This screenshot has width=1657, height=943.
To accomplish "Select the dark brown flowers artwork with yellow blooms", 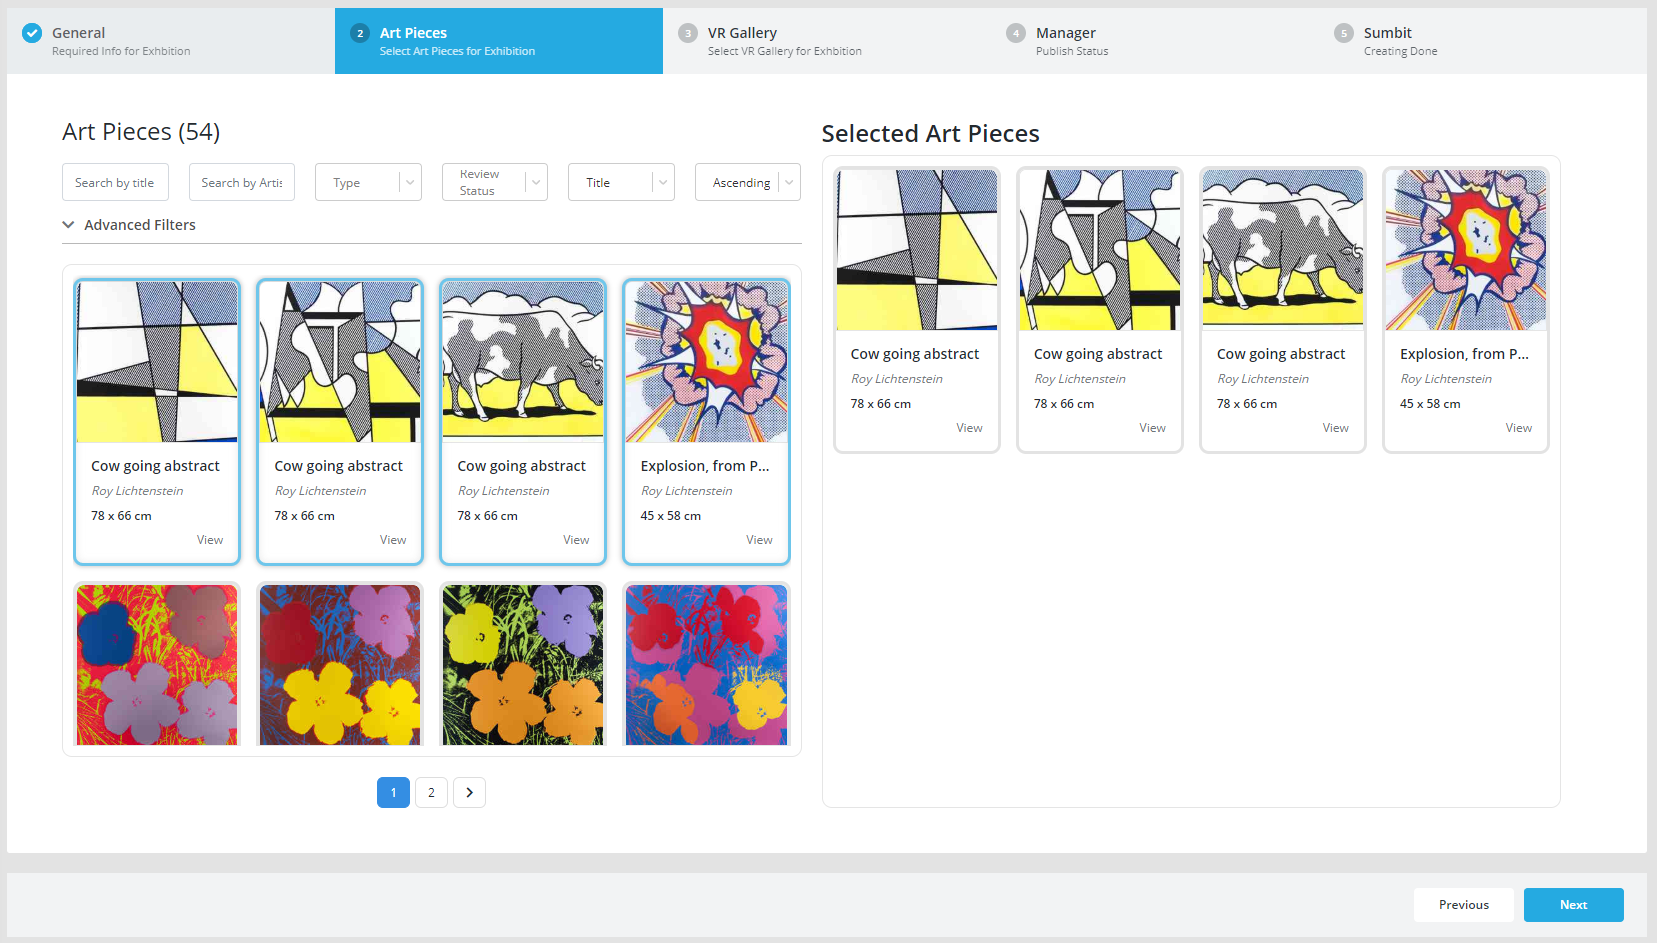I will pyautogui.click(x=340, y=665).
